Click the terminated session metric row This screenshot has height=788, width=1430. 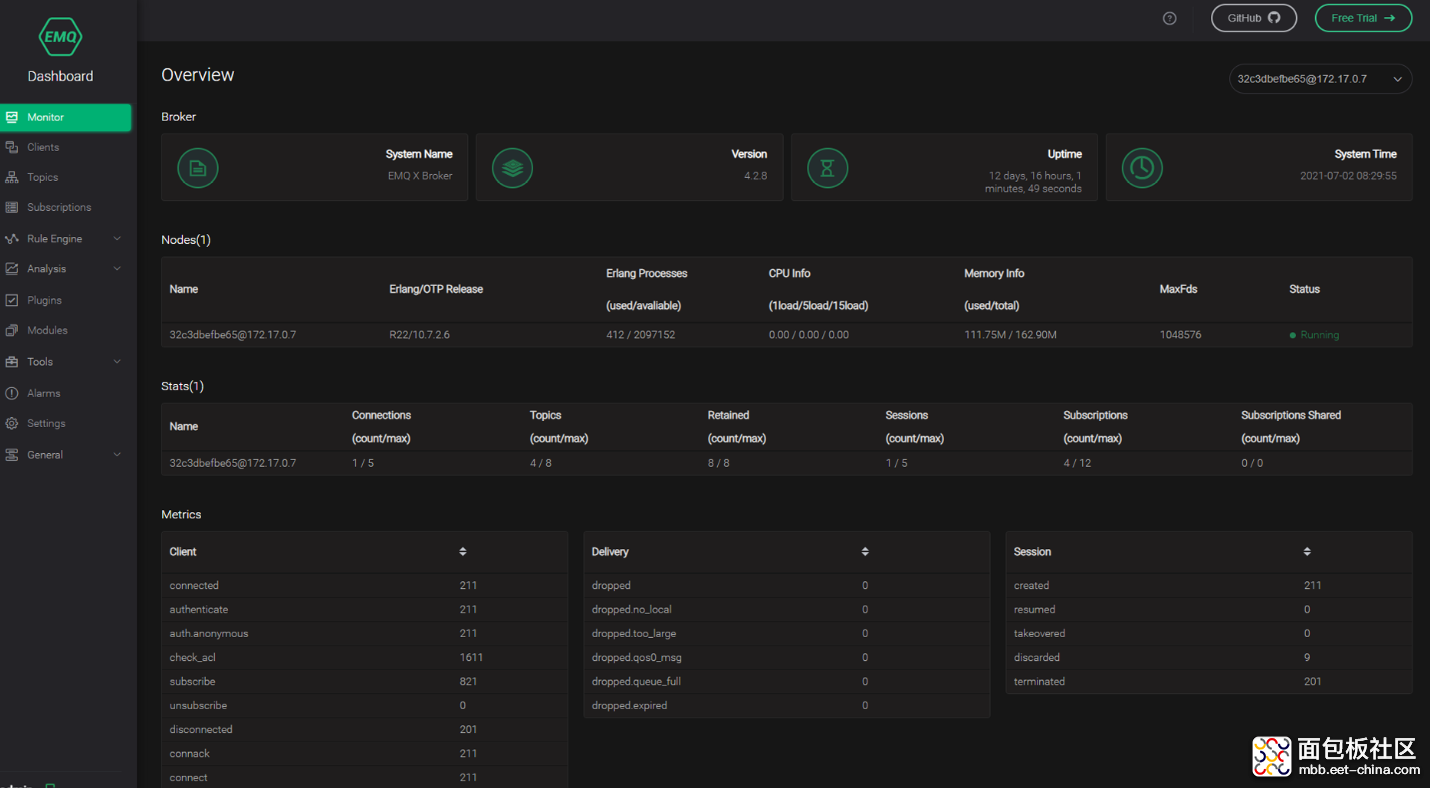(1209, 681)
